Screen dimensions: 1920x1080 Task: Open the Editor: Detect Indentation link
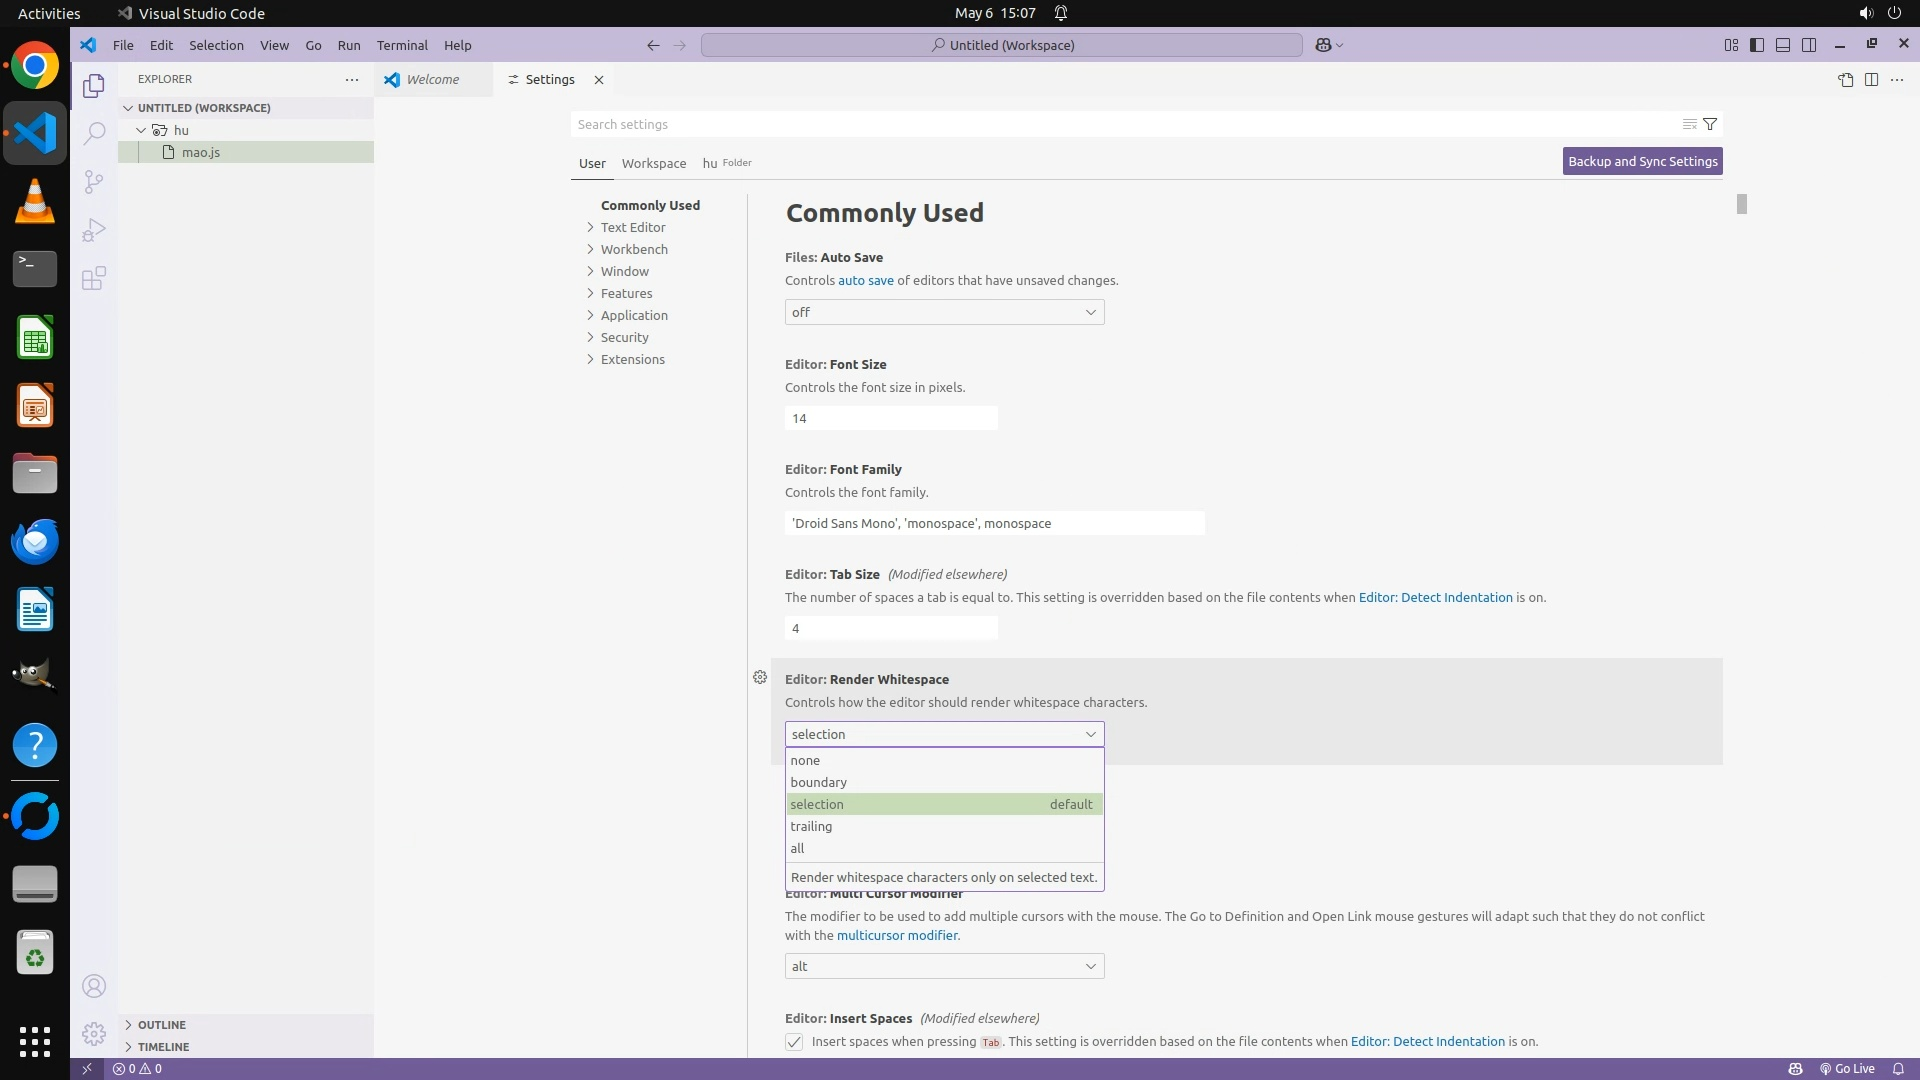1435,598
